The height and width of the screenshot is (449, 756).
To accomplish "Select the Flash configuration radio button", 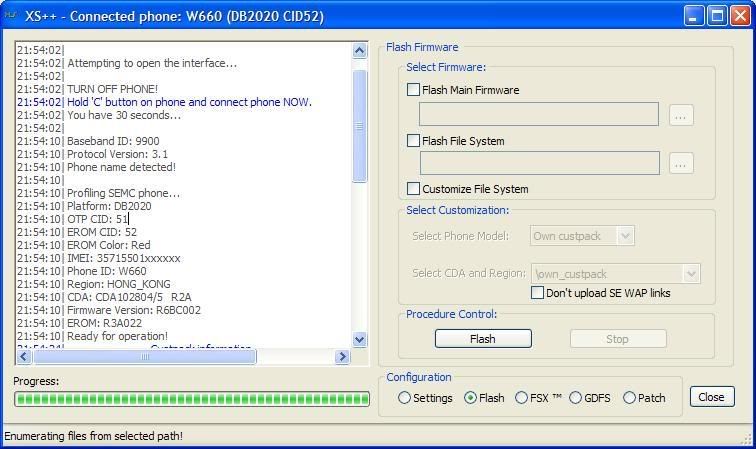I will [470, 398].
